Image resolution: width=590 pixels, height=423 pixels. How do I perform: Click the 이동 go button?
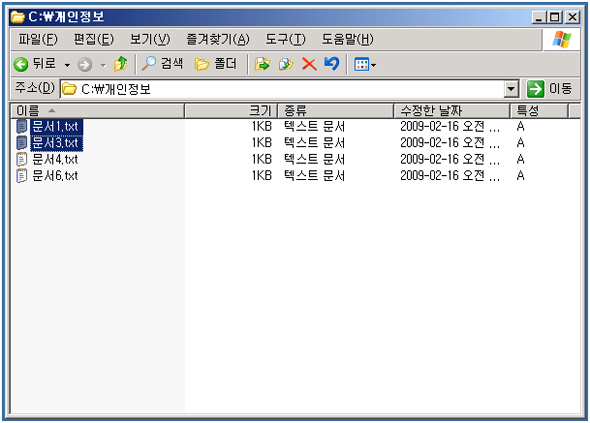tap(549, 89)
